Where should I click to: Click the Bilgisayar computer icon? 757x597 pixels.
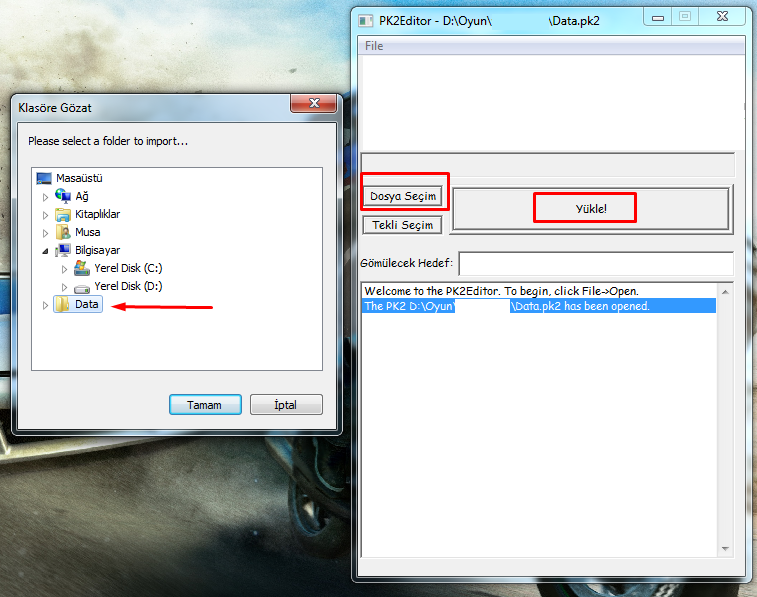[63, 250]
